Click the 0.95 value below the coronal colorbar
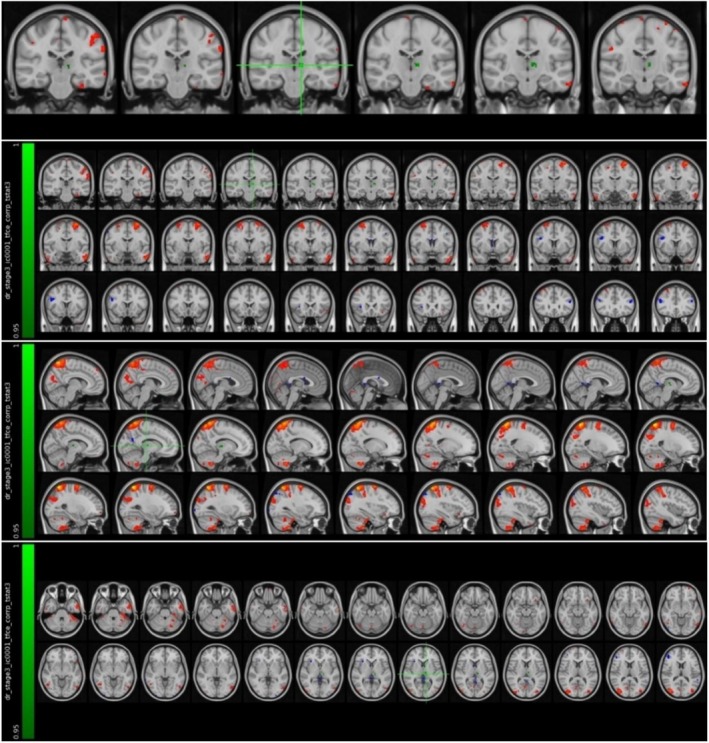 pos(15,330)
